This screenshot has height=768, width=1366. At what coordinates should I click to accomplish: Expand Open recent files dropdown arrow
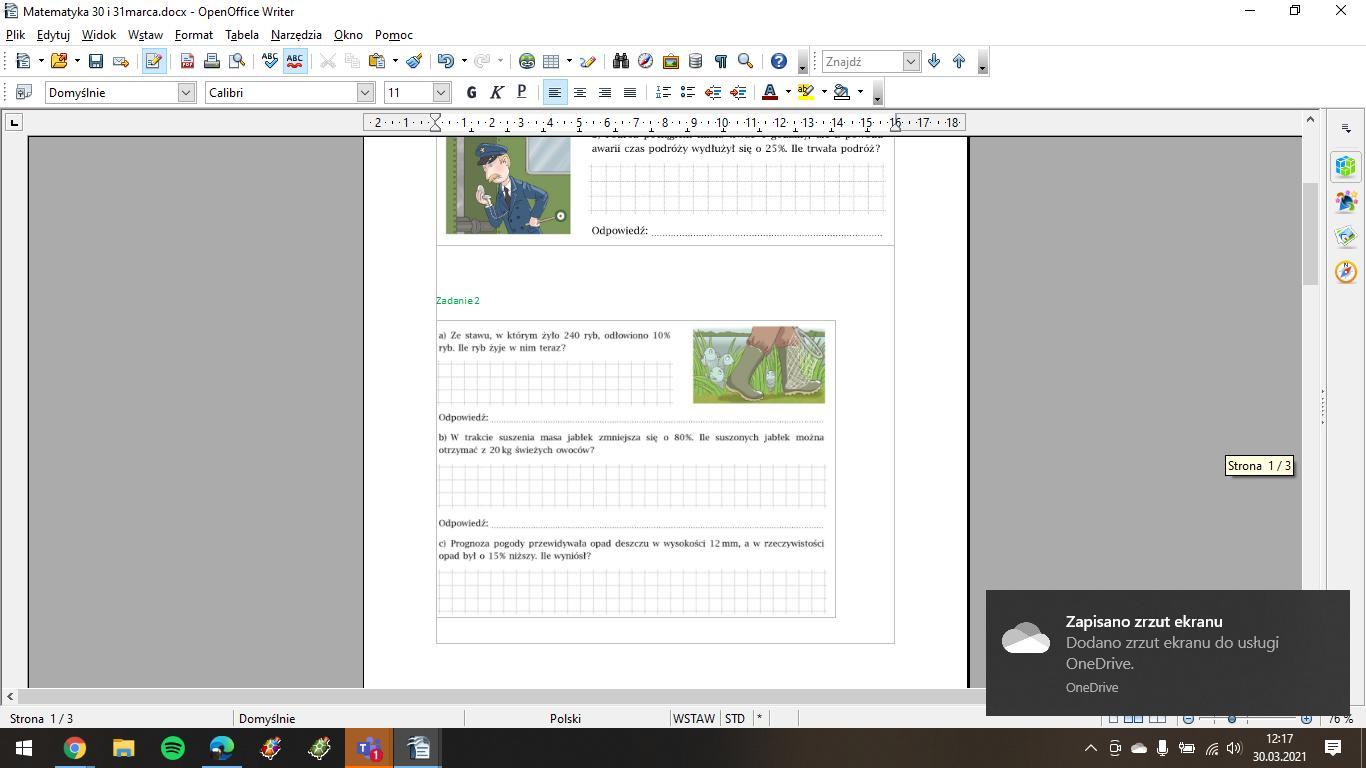(x=77, y=61)
